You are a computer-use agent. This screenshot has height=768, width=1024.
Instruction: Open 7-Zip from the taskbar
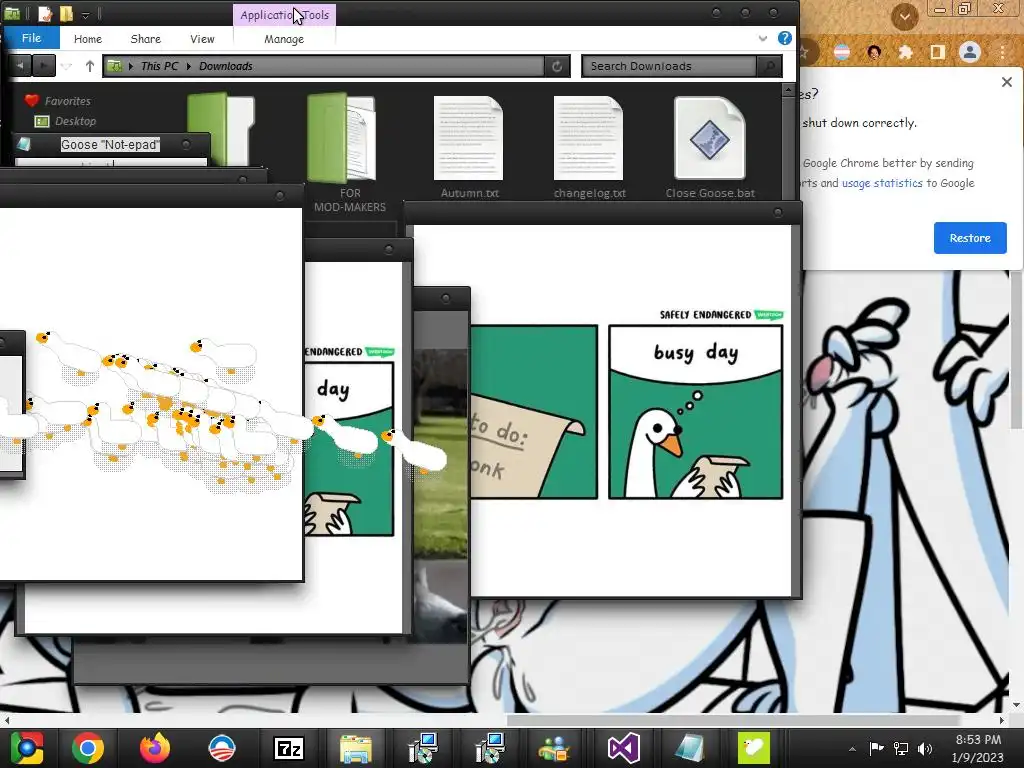click(x=289, y=748)
